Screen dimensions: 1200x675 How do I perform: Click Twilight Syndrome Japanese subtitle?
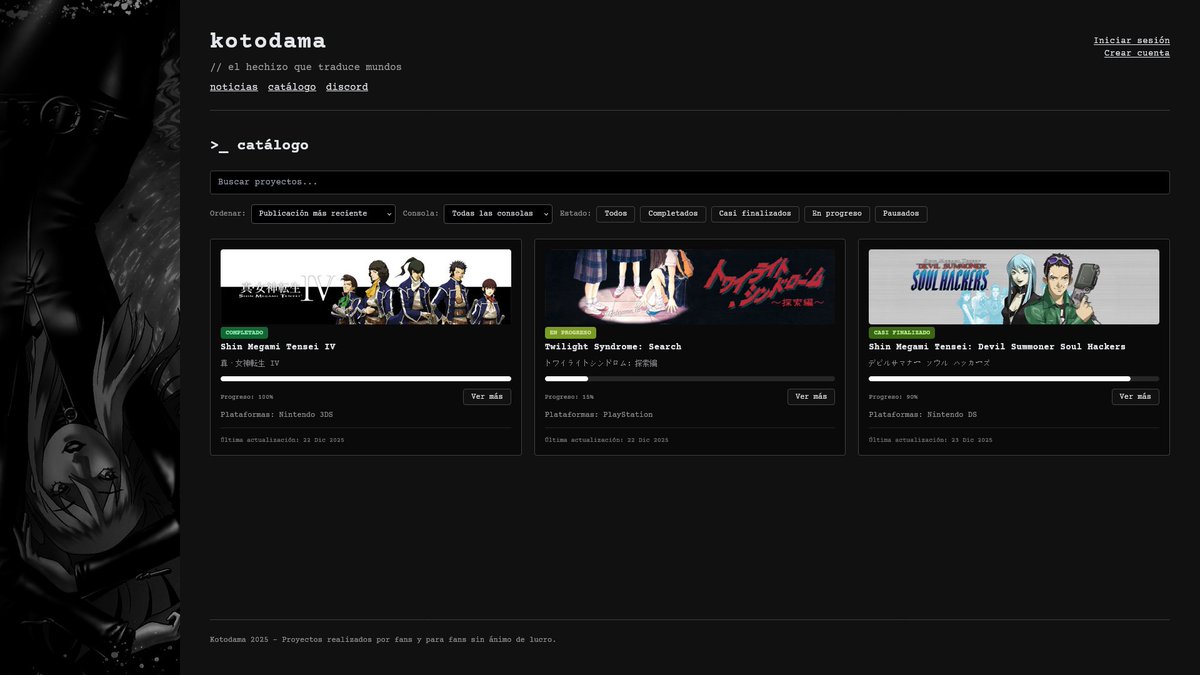(601, 363)
